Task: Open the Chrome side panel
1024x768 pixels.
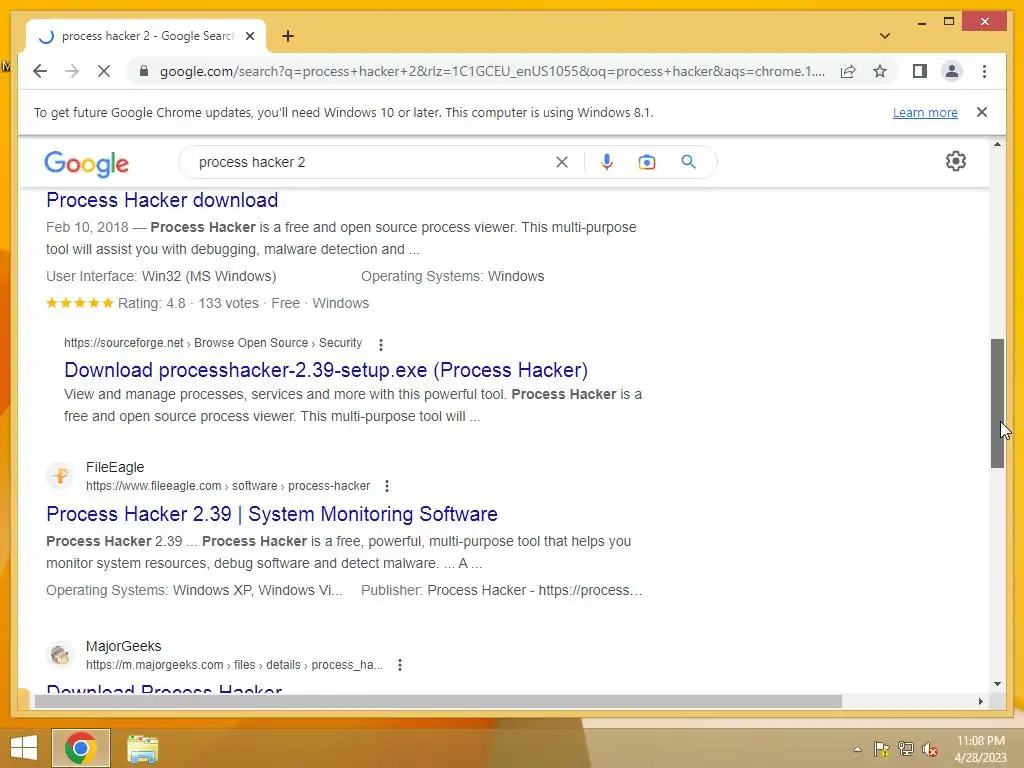Action: tap(920, 71)
